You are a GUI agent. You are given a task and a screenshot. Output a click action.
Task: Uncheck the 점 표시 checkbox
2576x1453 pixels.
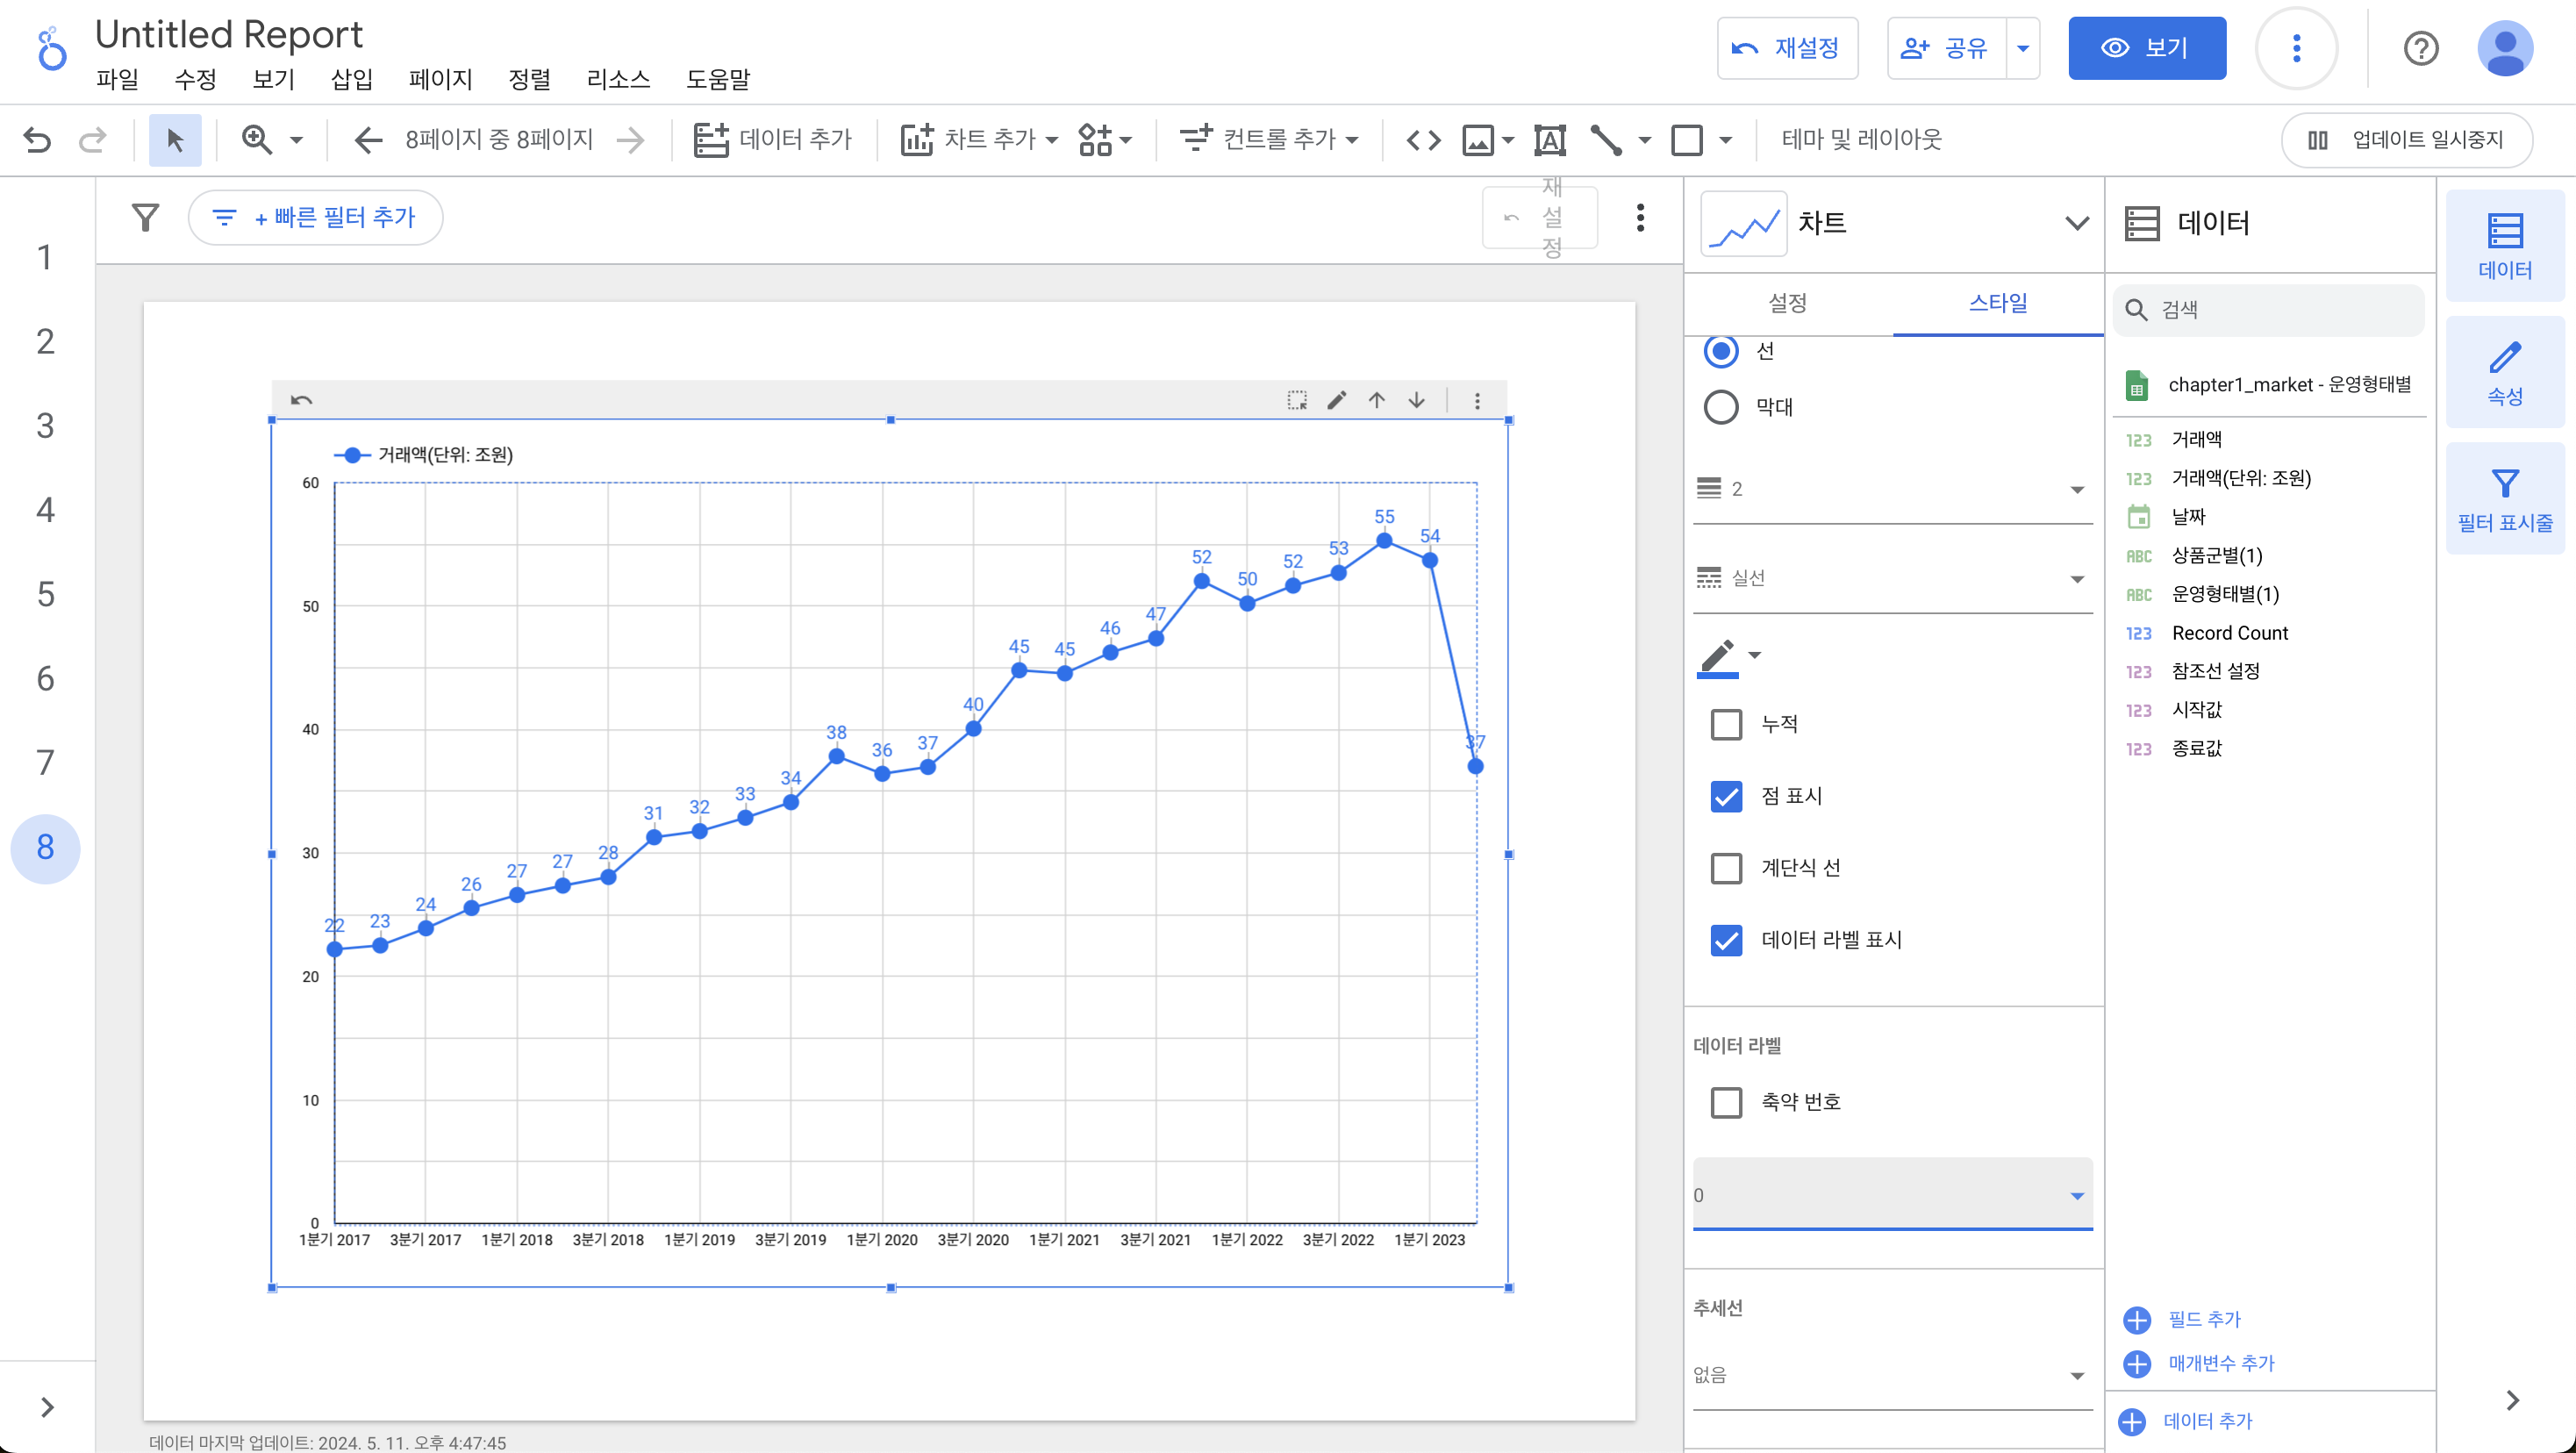coord(1726,796)
